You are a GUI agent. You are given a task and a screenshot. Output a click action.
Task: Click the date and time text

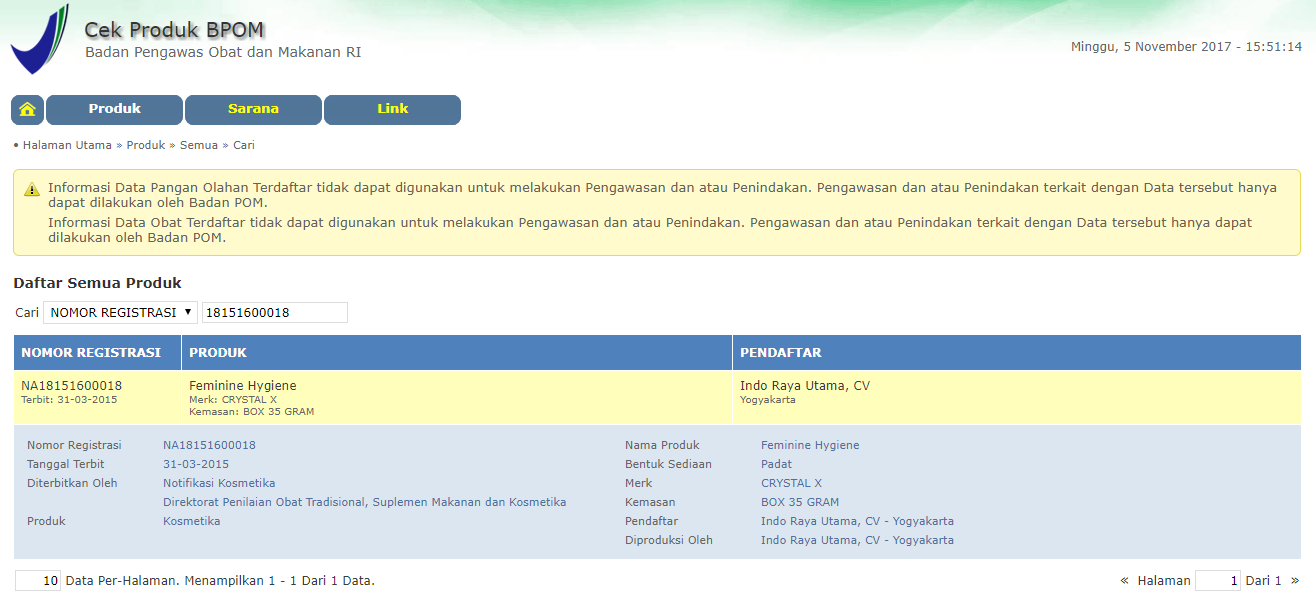tap(1186, 47)
